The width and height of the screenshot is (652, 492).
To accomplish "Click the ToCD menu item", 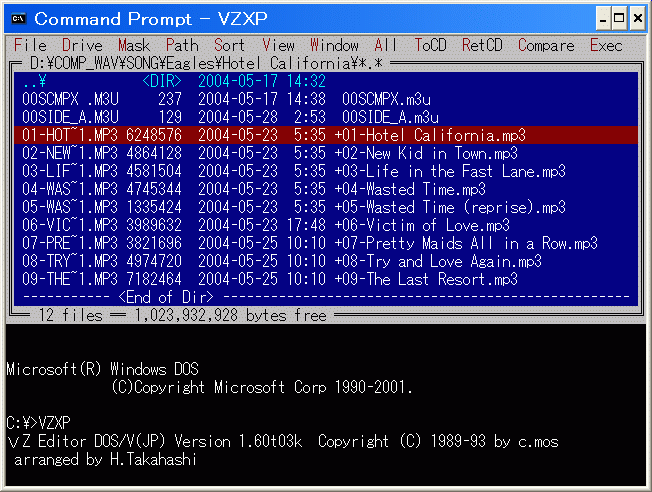I will pos(431,45).
